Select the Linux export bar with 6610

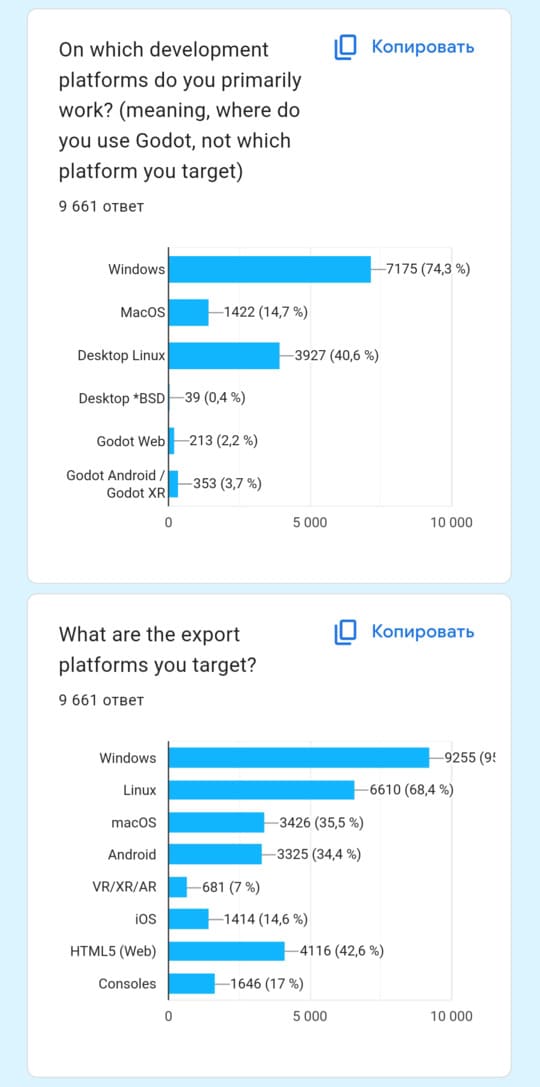[262, 790]
